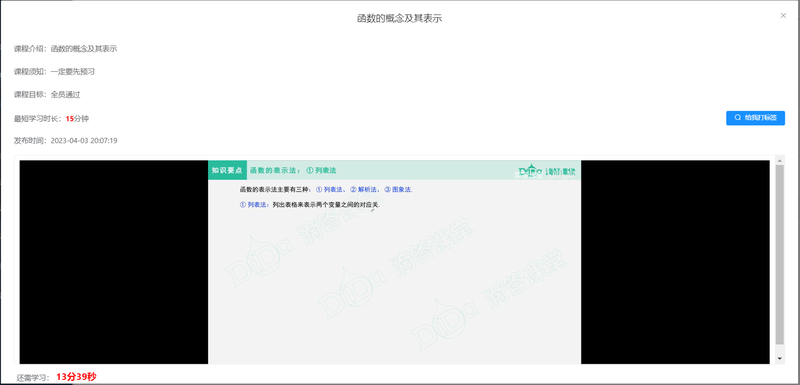The height and width of the screenshot is (385, 800).
Task: Click the vertical scrollbar thumb
Action: [779, 254]
